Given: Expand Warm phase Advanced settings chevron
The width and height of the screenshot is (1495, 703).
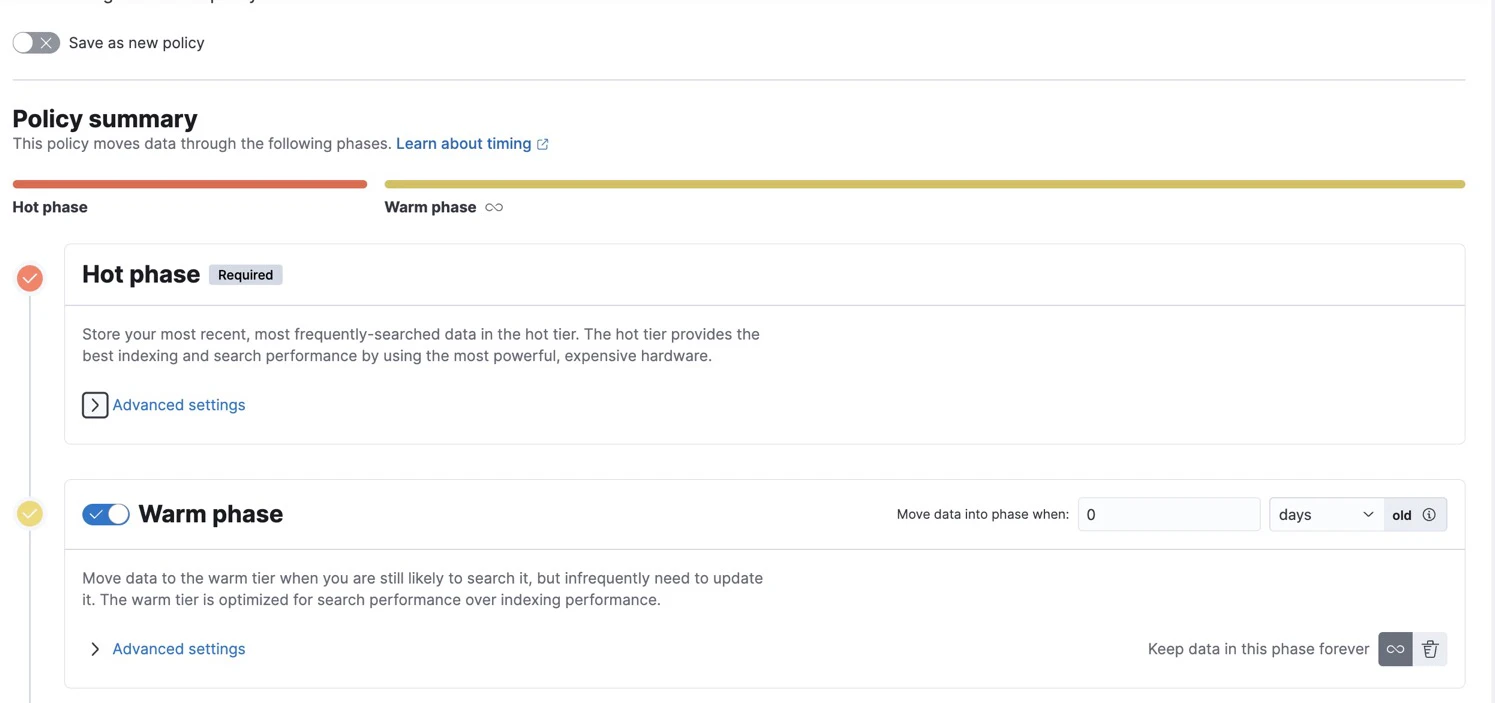Looking at the screenshot, I should [95, 649].
